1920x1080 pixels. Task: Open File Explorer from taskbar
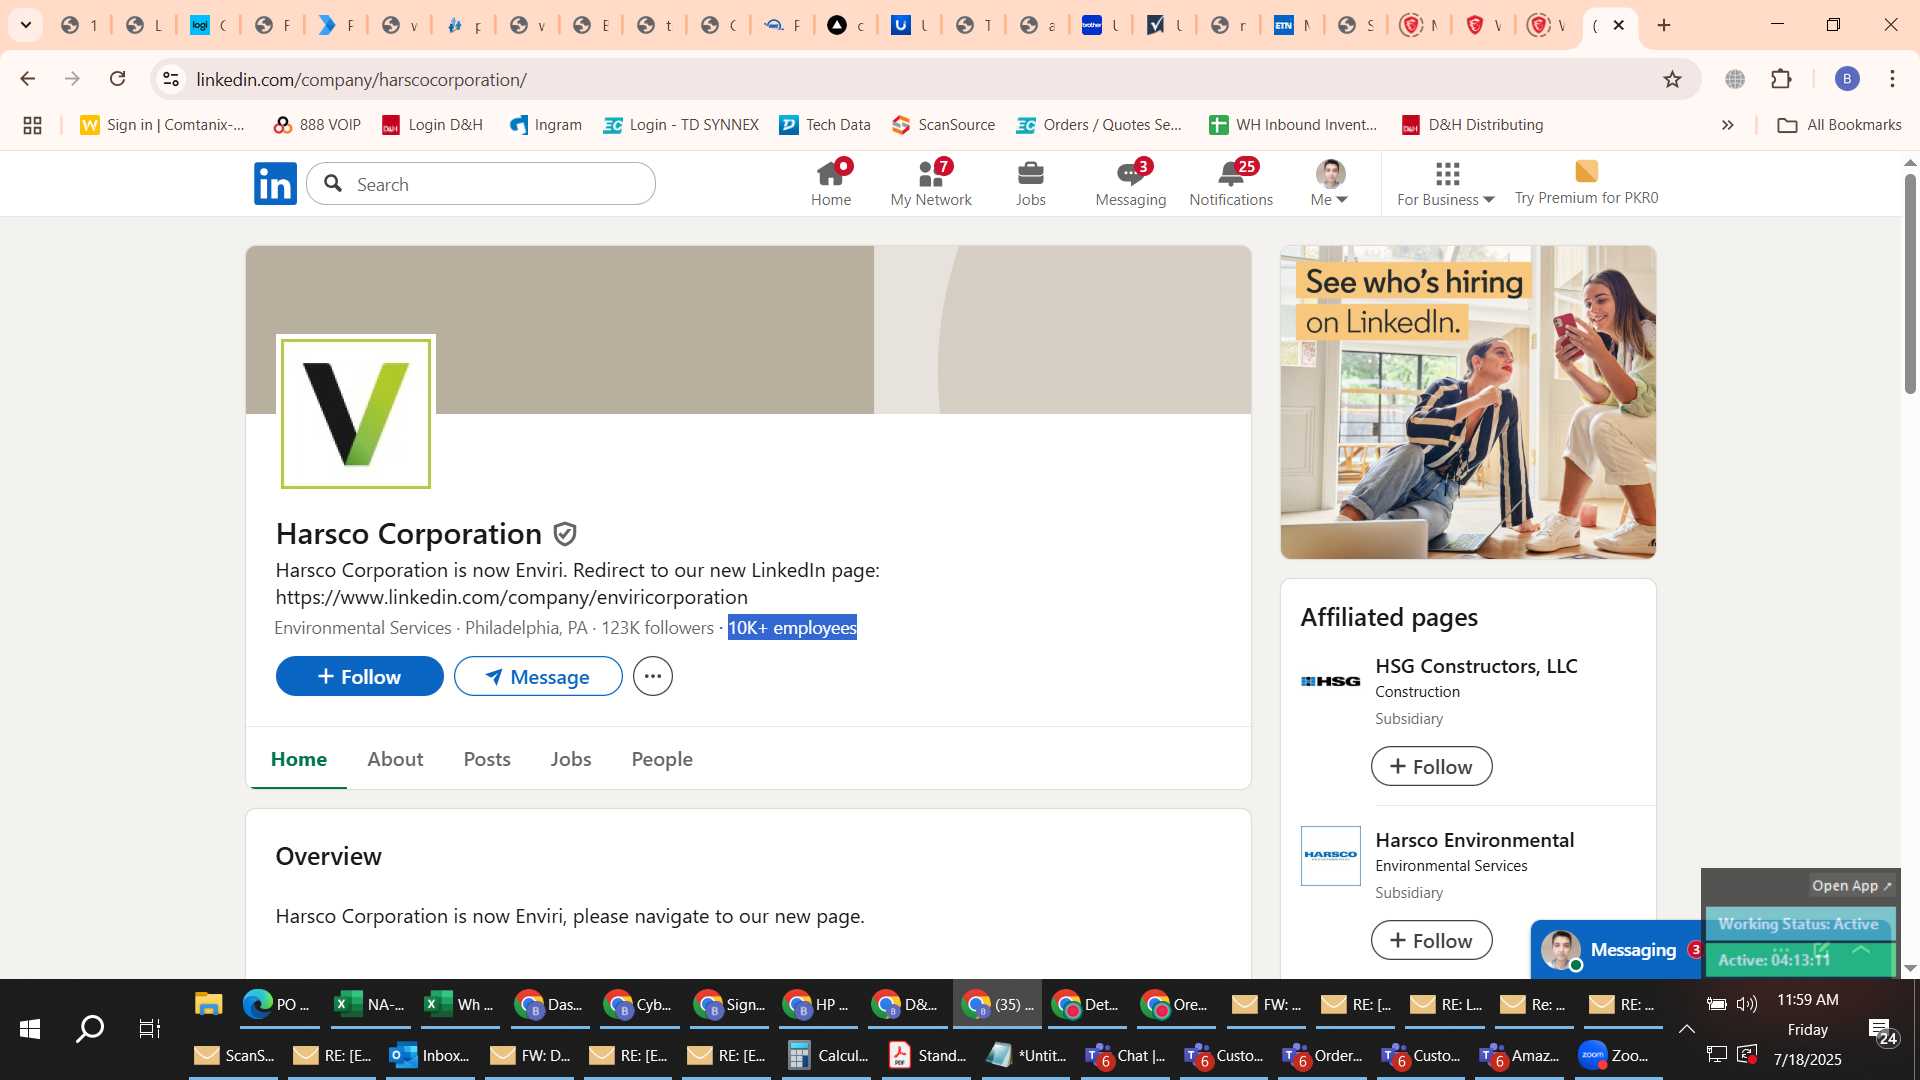tap(208, 1004)
